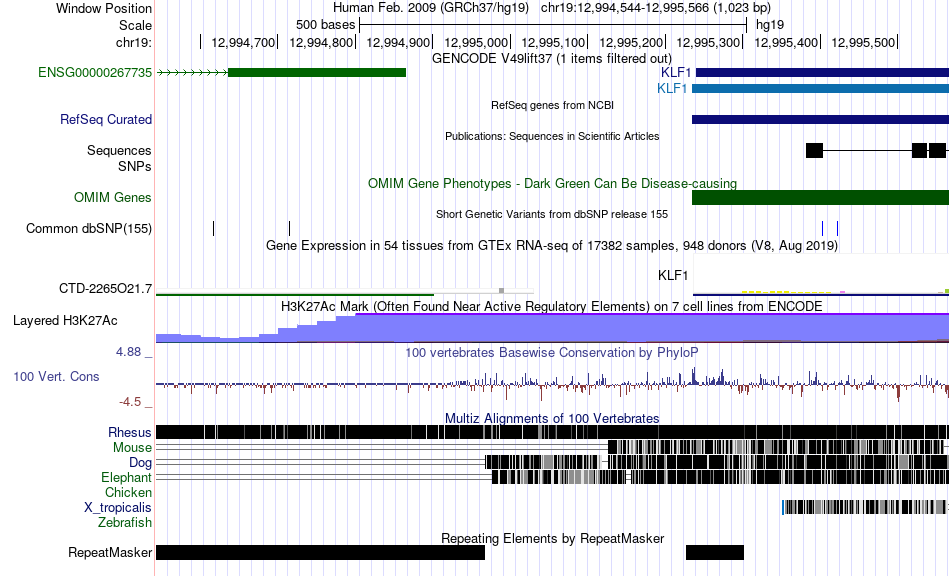Click the Rhesus alignment track row
The height and width of the screenshot is (576, 950).
click(552, 432)
